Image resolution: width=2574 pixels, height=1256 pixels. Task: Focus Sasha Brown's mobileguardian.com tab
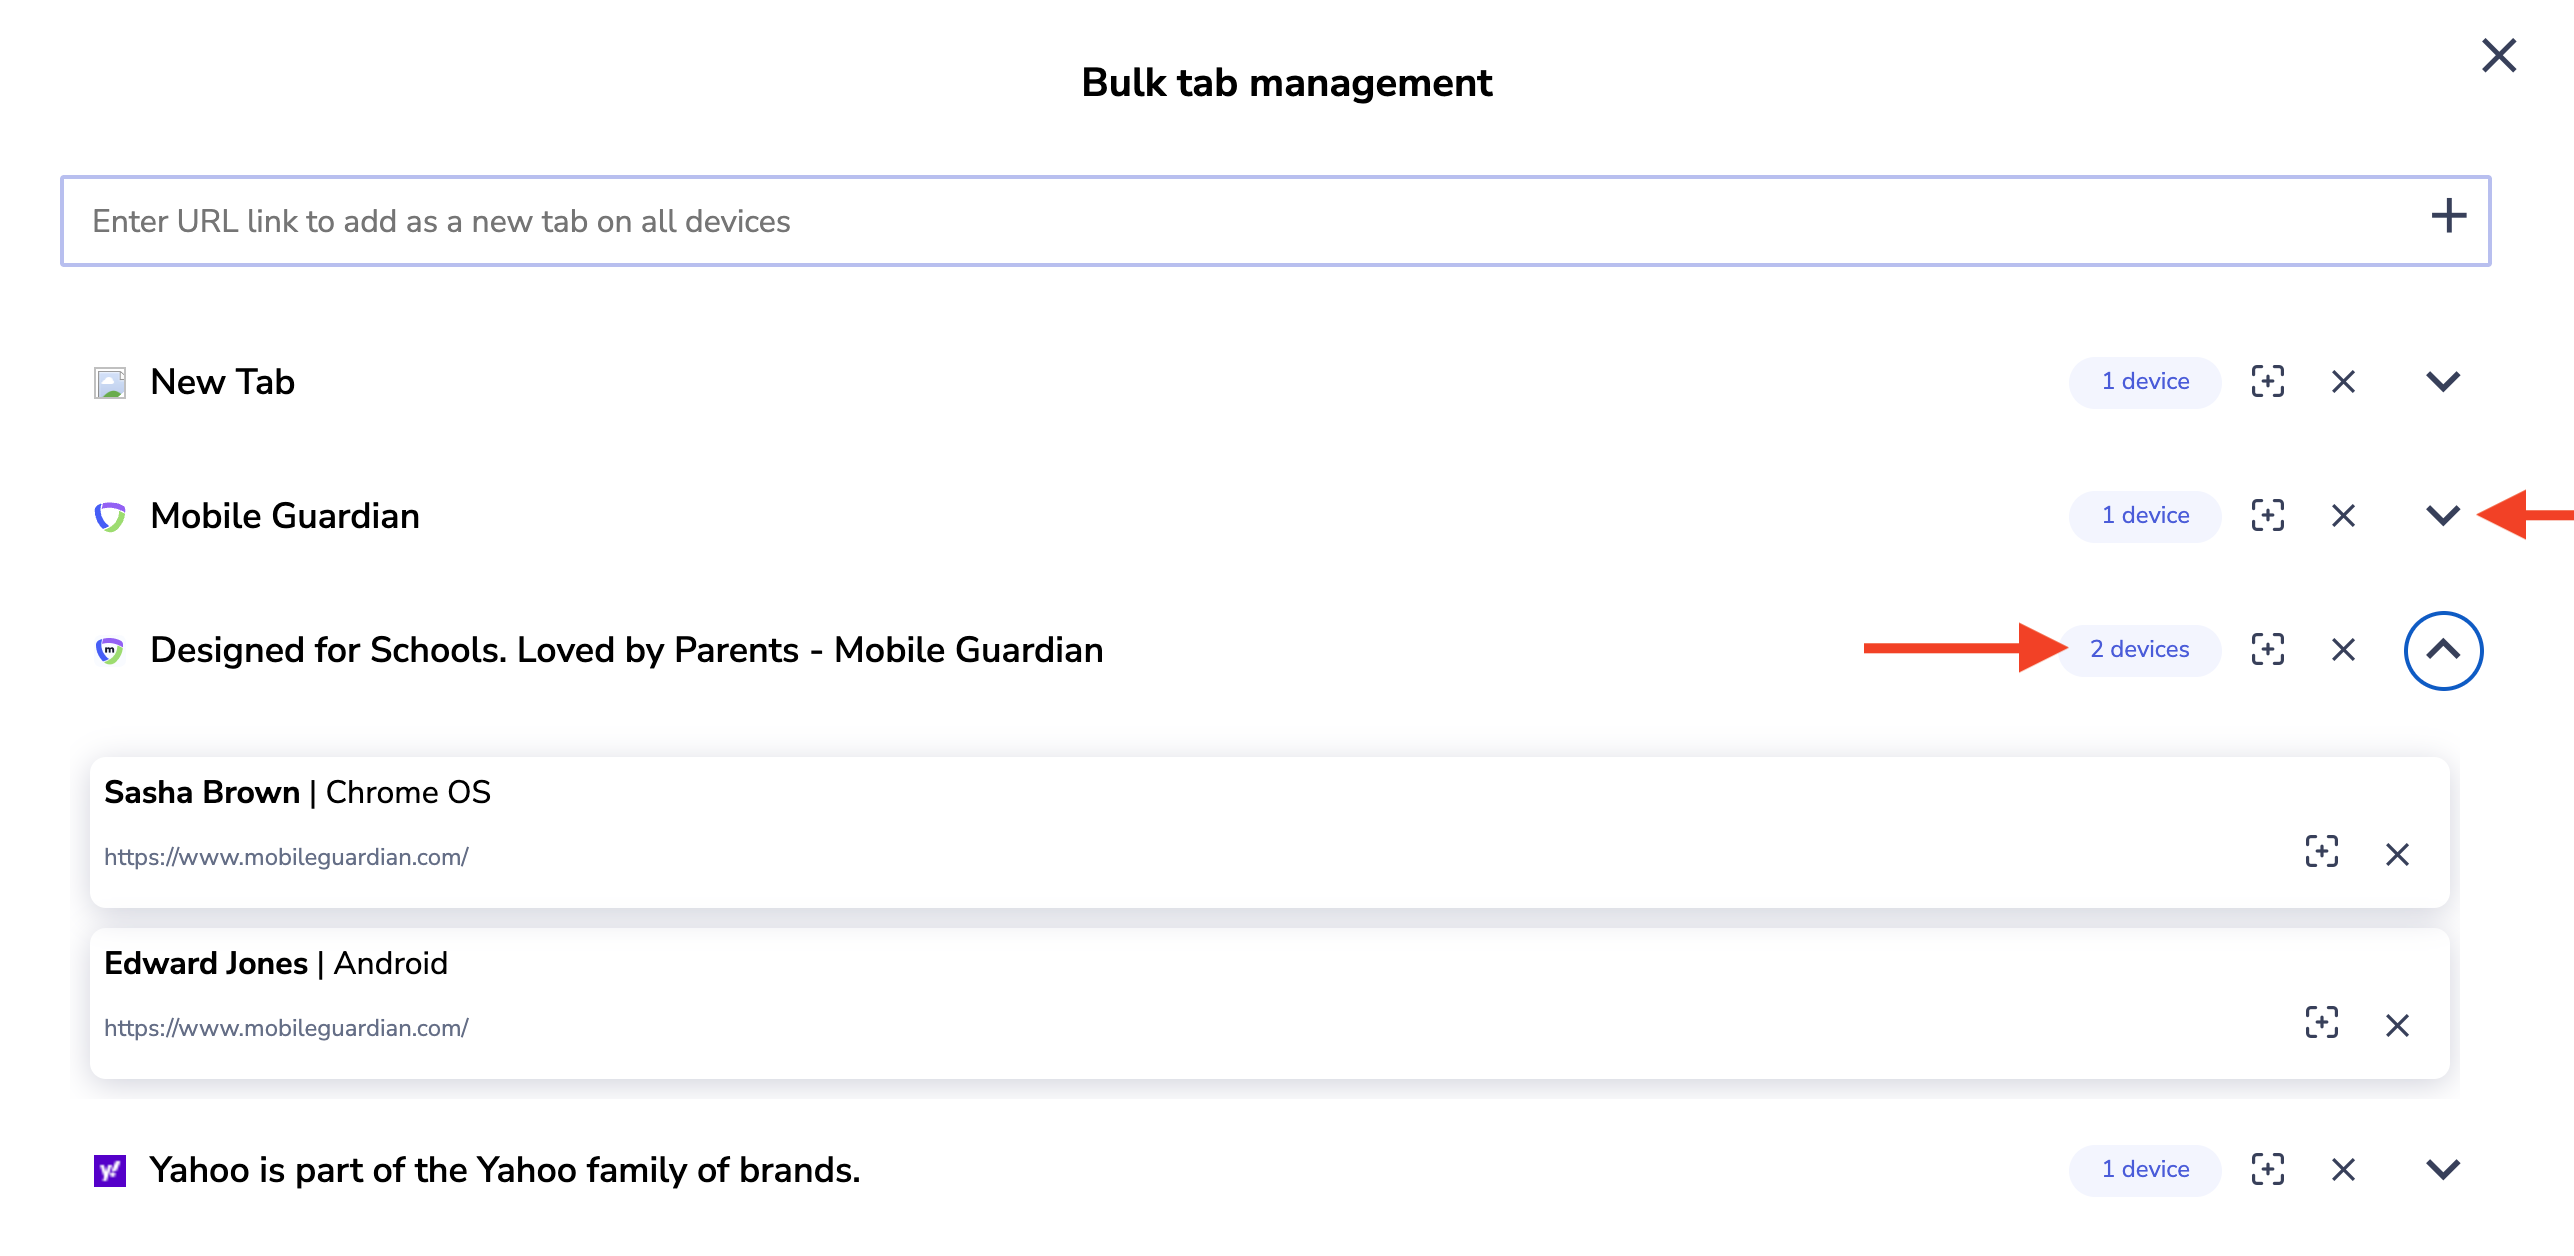click(x=2321, y=852)
